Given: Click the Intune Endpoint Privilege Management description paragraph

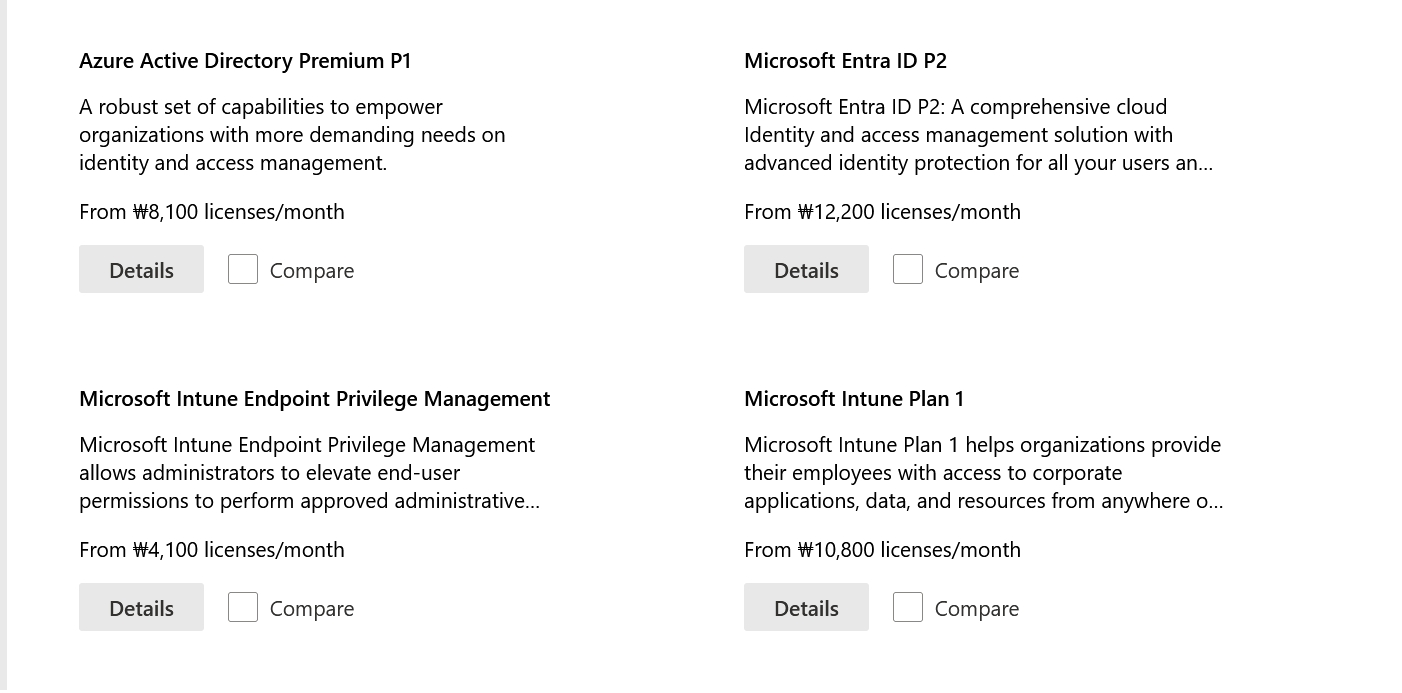Looking at the screenshot, I should point(310,472).
